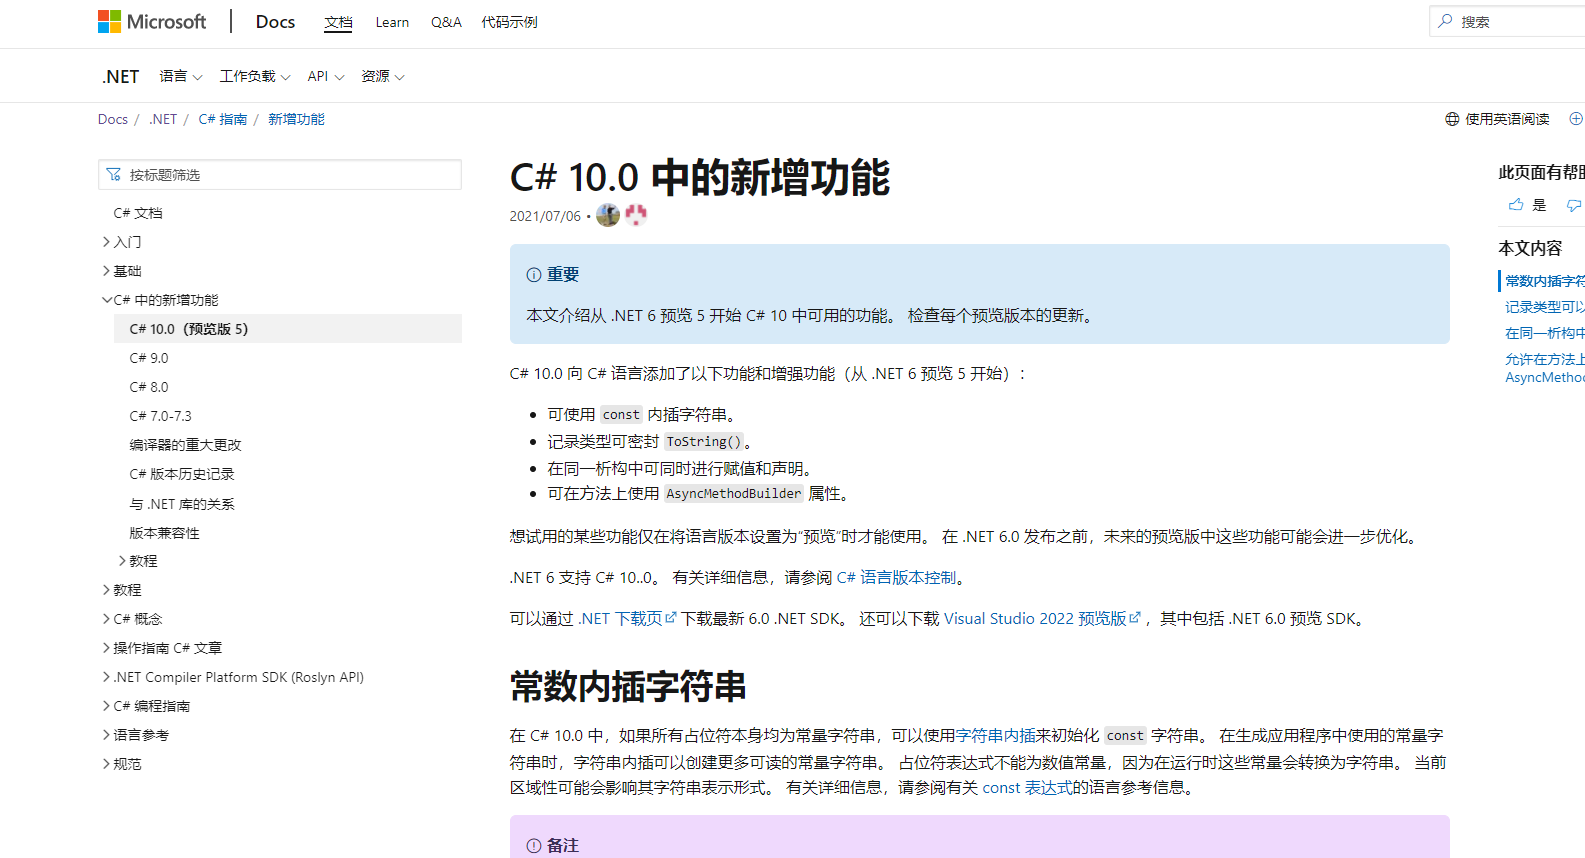Click the thumbs down feedback icon

[x=1574, y=205]
